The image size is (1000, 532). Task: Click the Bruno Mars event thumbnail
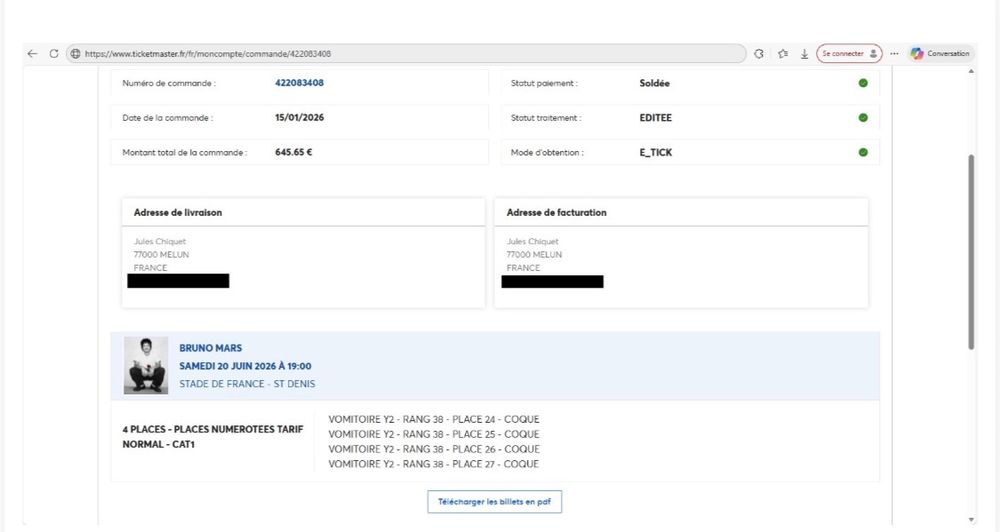point(146,365)
